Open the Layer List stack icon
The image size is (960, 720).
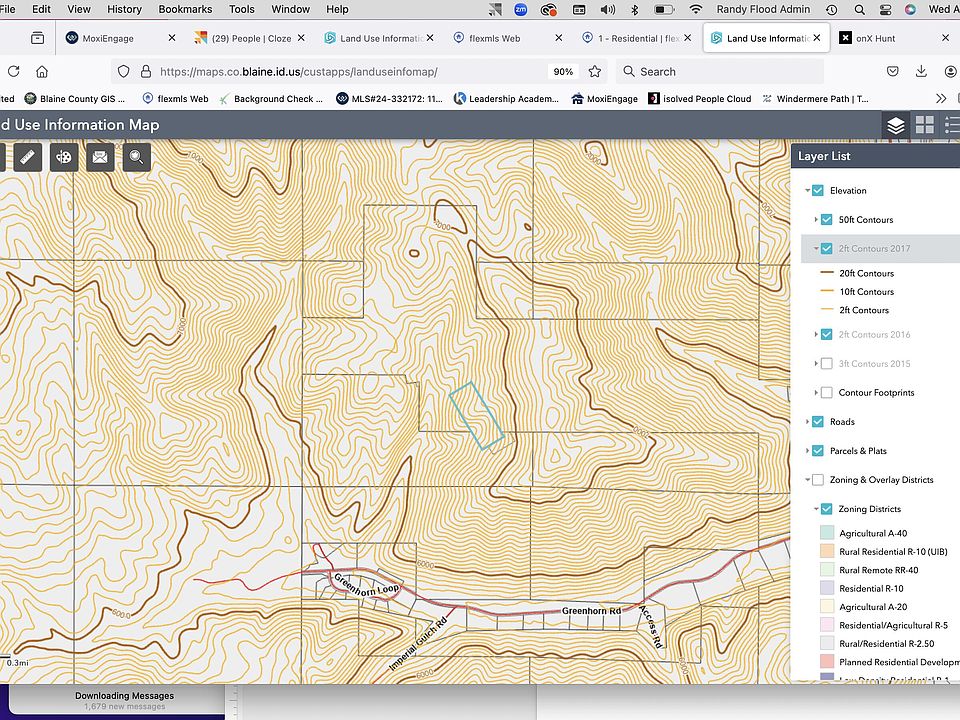pyautogui.click(x=896, y=126)
